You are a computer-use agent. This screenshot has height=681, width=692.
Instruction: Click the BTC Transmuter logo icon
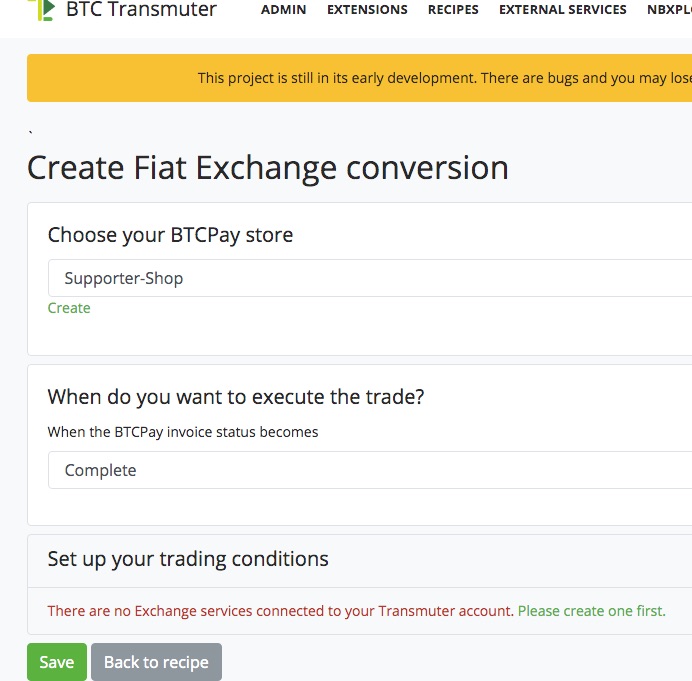[x=41, y=10]
